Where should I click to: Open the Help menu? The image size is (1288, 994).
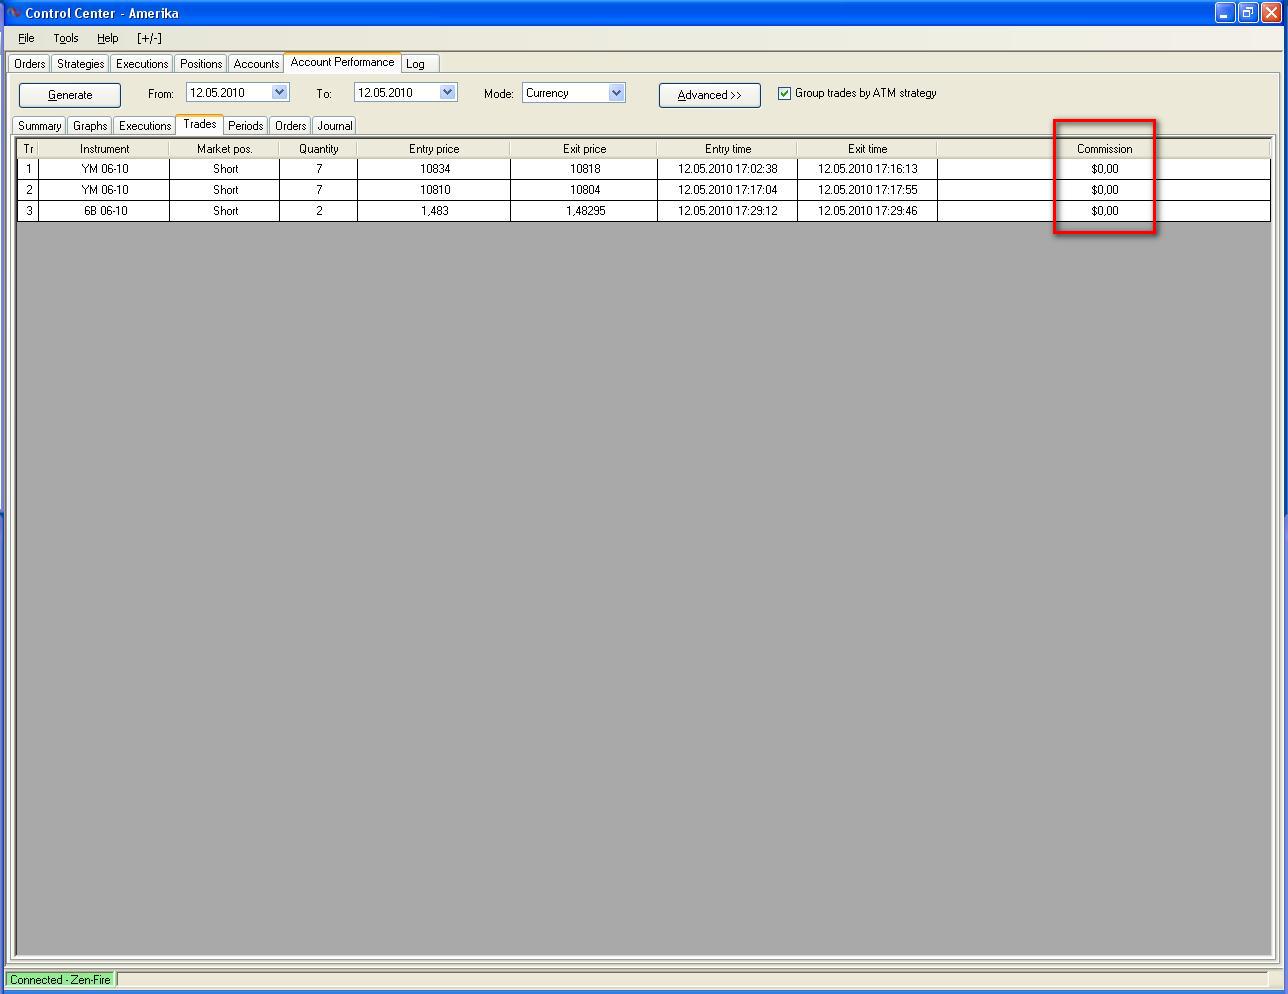click(108, 38)
